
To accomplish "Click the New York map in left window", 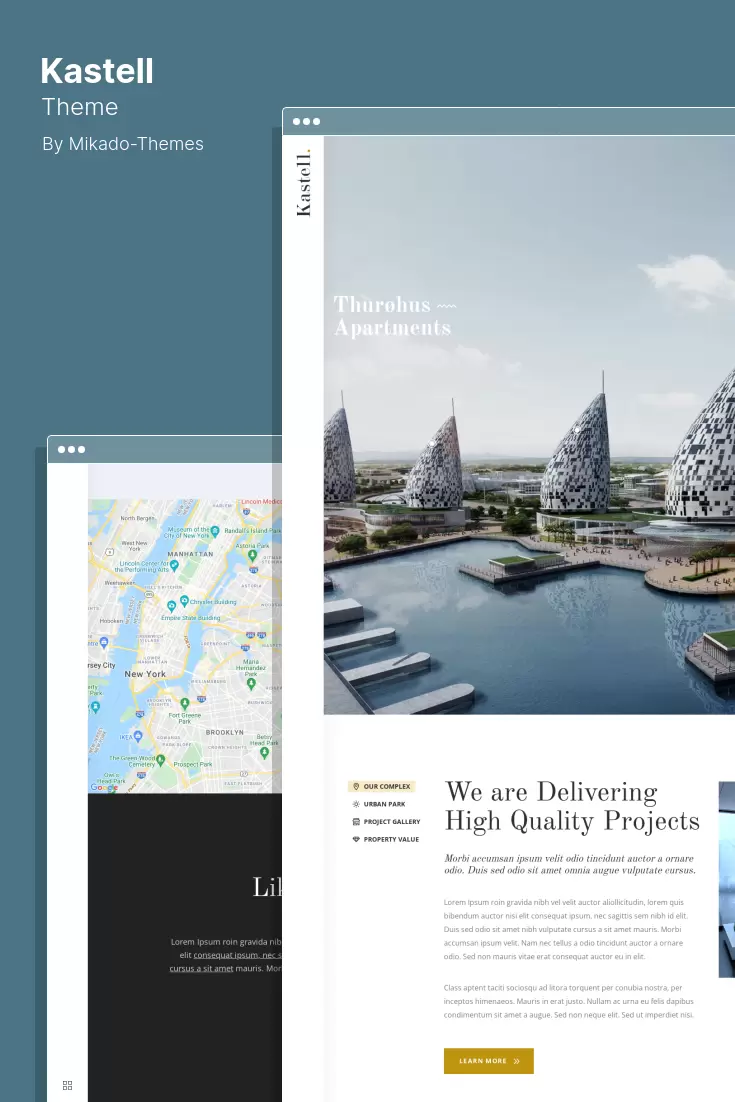I will tap(185, 646).
